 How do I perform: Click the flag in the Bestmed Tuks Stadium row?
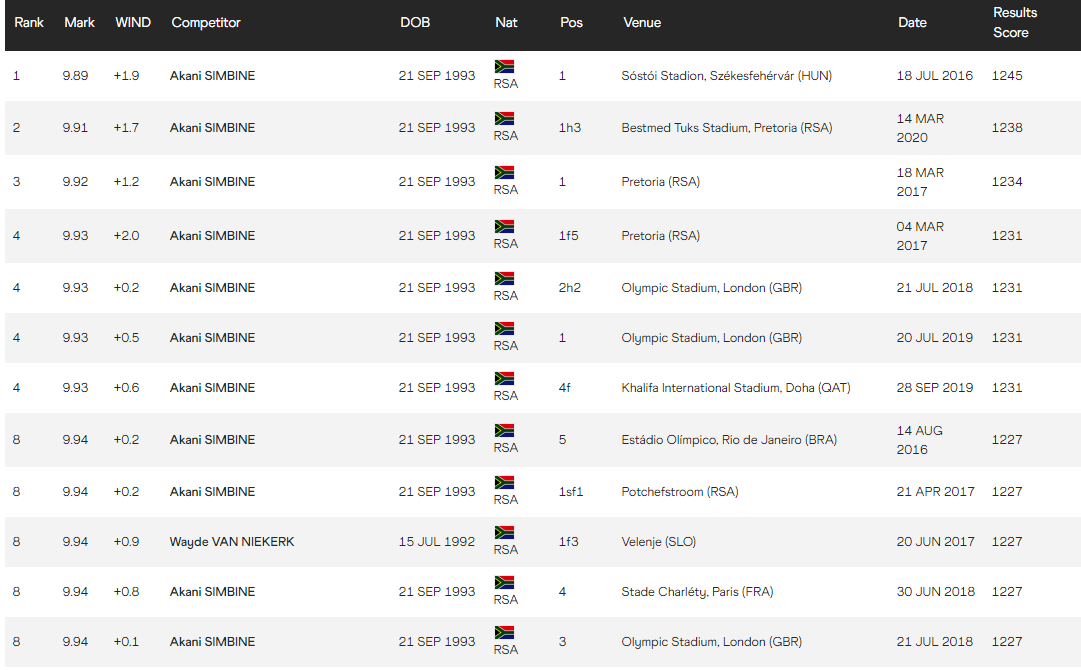[504, 119]
